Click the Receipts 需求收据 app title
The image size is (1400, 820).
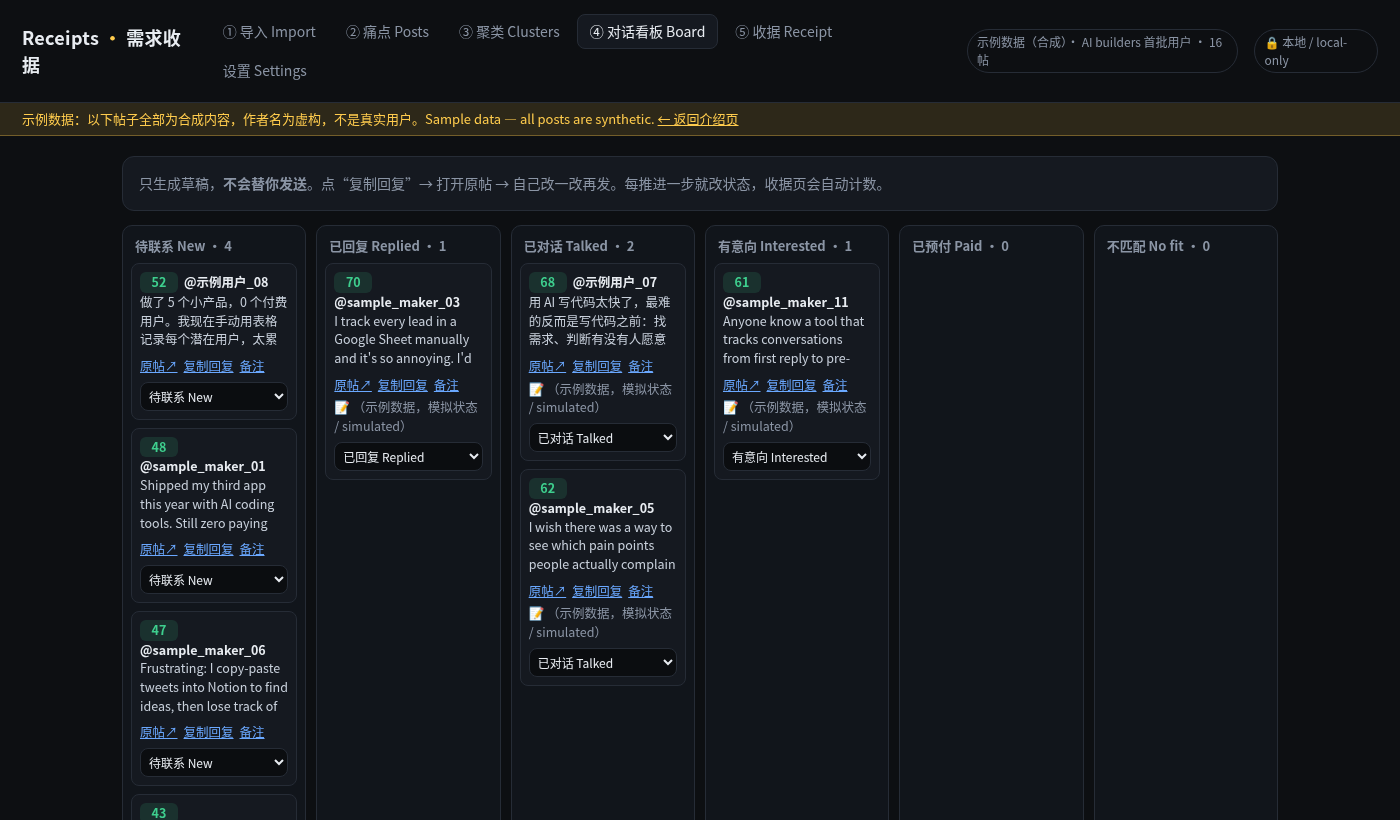tap(102, 51)
